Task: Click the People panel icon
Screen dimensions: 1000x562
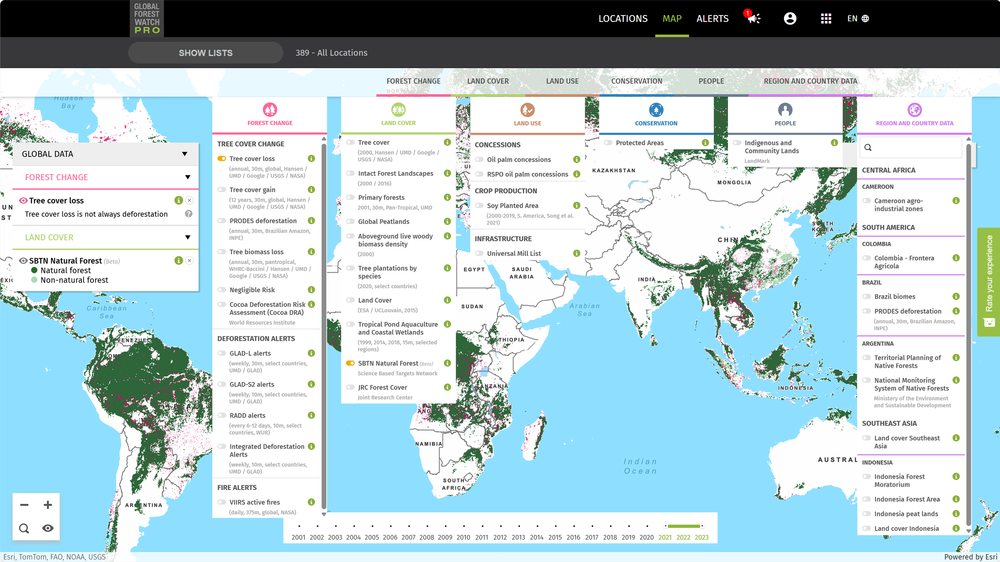Action: coord(785,110)
